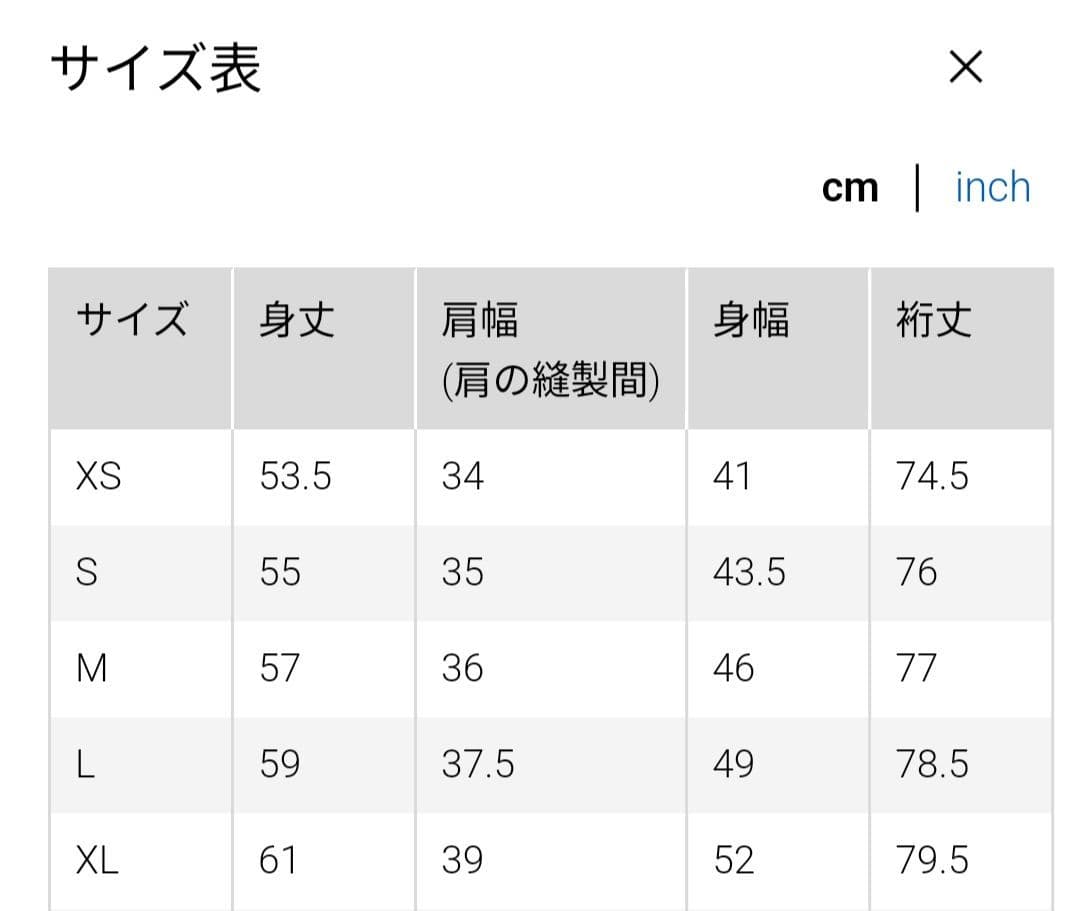
Task: Click the 46 body width cell for M
Action: [x=734, y=668]
